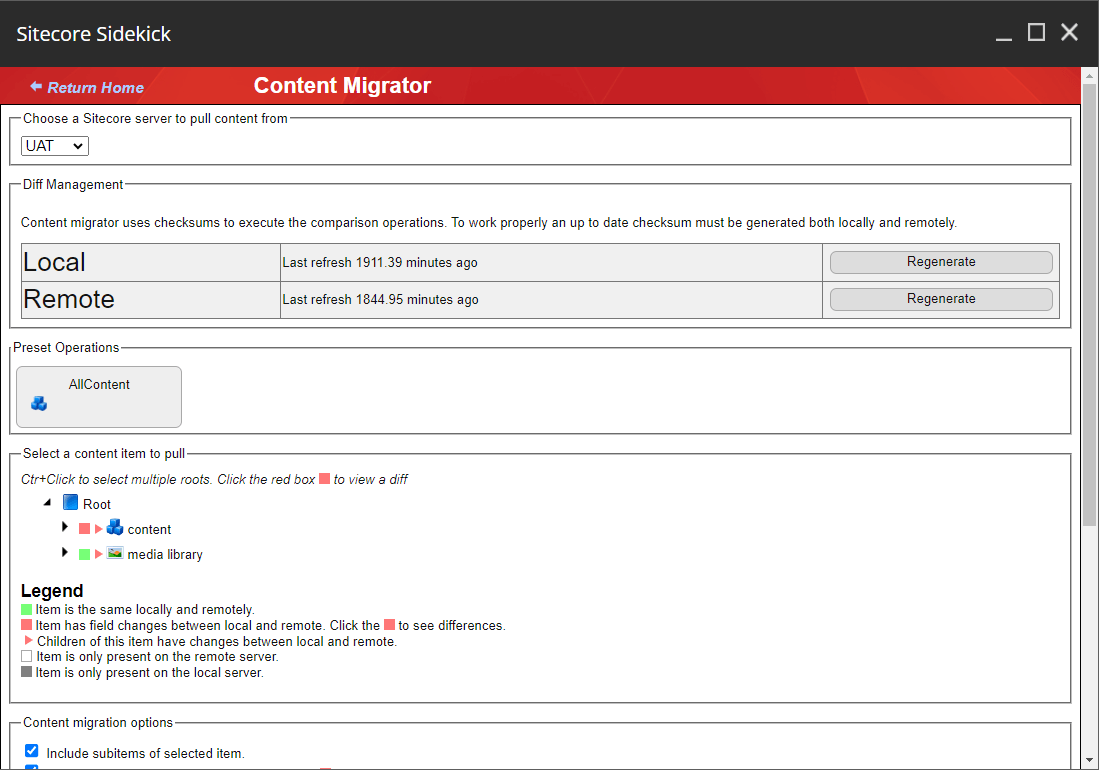Click the blue cubes content icon in tree
Viewport: 1099px width, 770px height.
pyautogui.click(x=115, y=528)
